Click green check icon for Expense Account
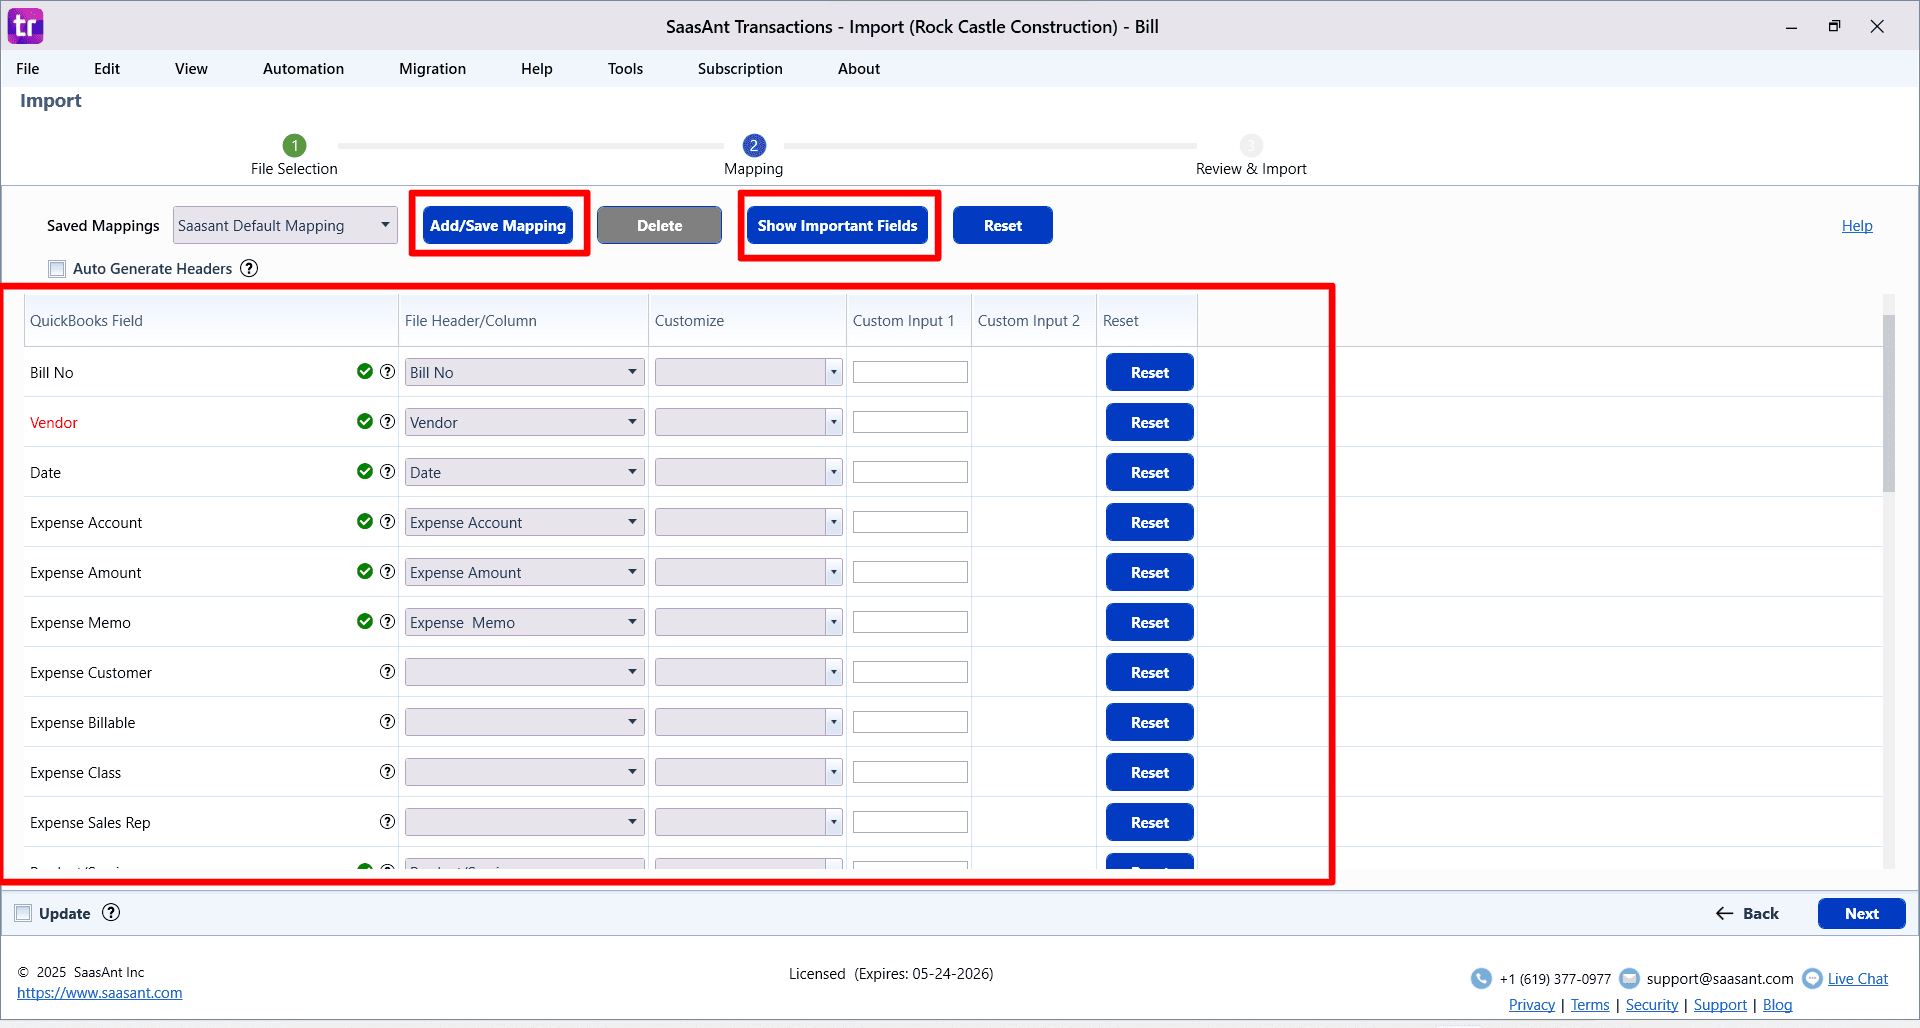Image resolution: width=1920 pixels, height=1028 pixels. point(365,522)
